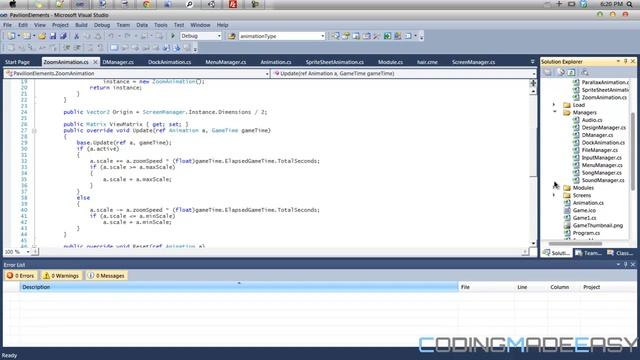Save the current file with Save icon
This screenshot has width=640, height=360.
[53, 36]
